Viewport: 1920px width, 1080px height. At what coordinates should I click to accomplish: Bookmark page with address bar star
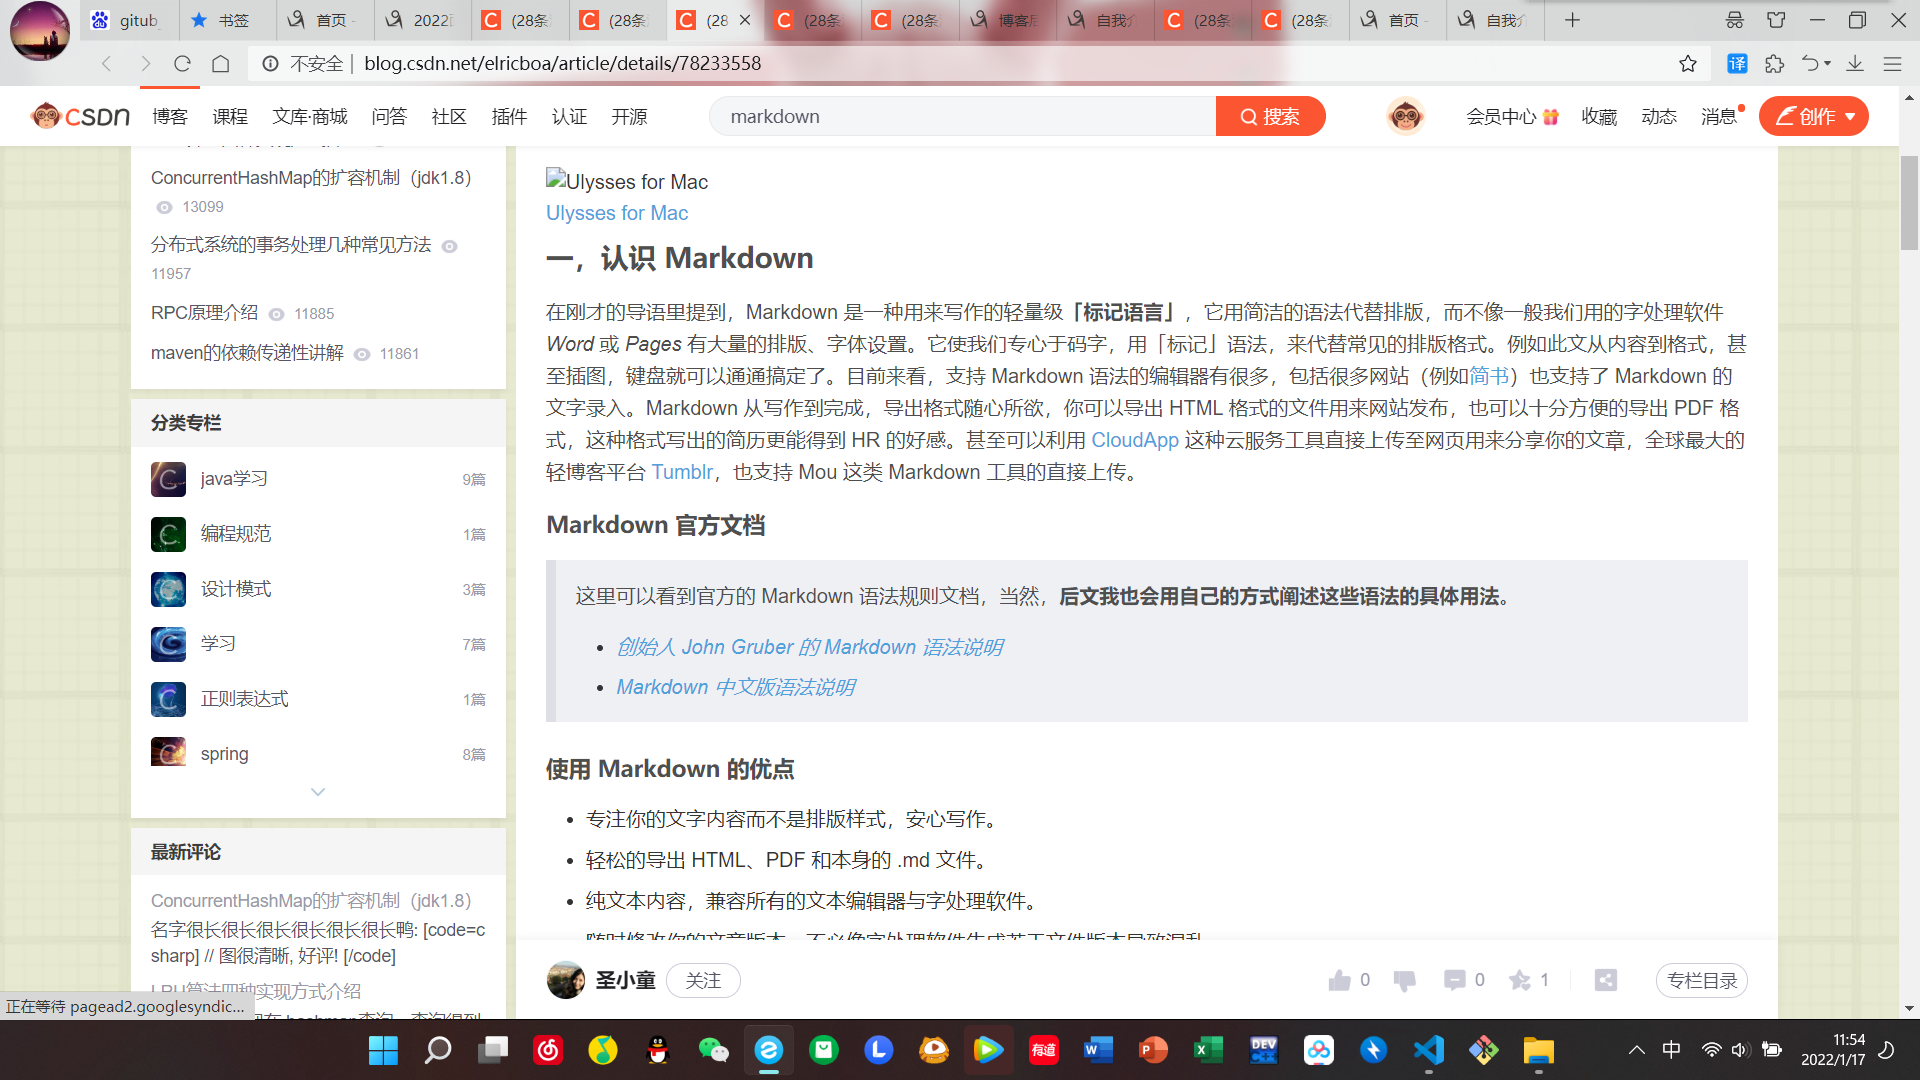pos(1688,64)
